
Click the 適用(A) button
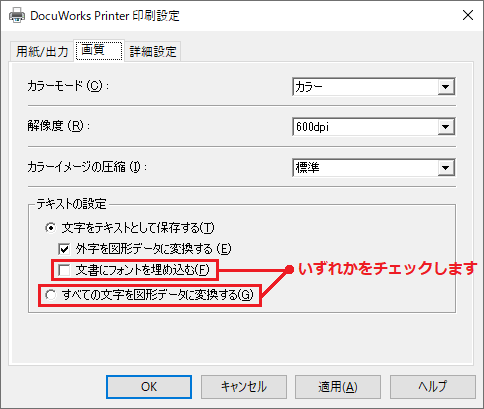338,387
